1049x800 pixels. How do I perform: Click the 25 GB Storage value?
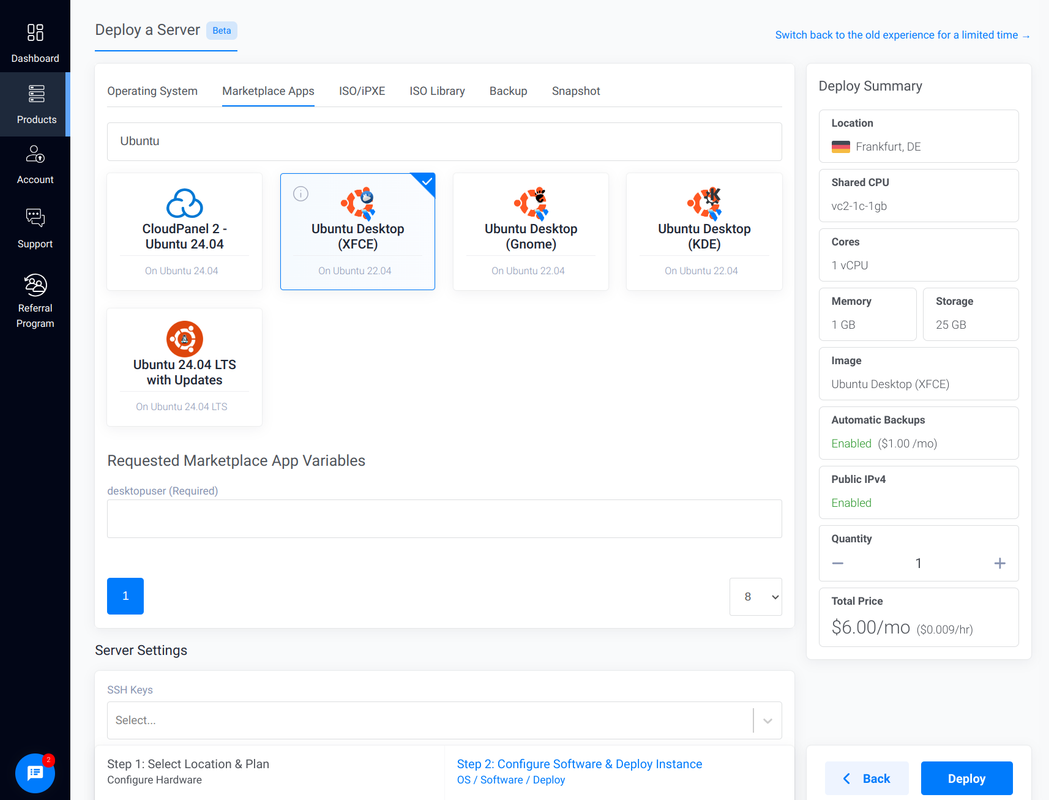(951, 325)
